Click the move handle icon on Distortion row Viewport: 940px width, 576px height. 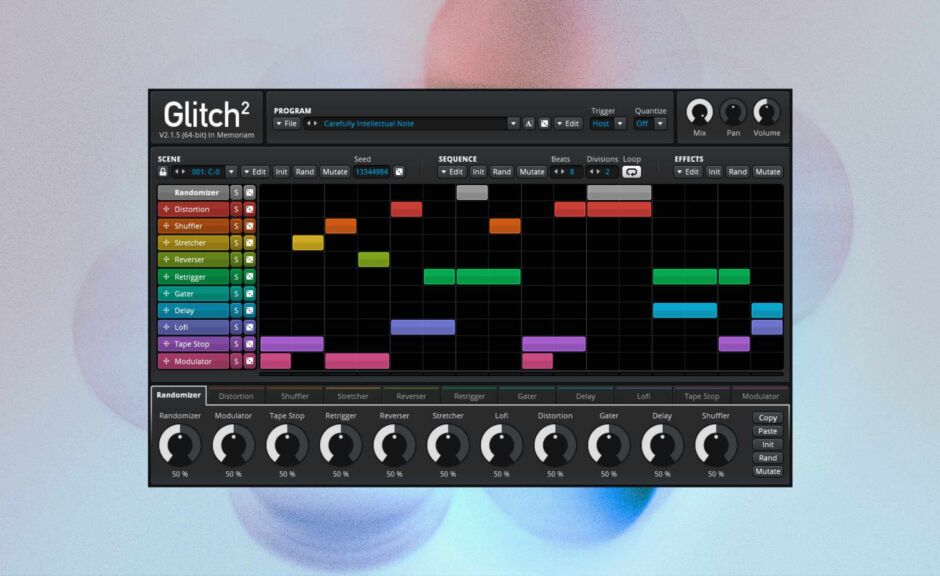(x=166, y=209)
